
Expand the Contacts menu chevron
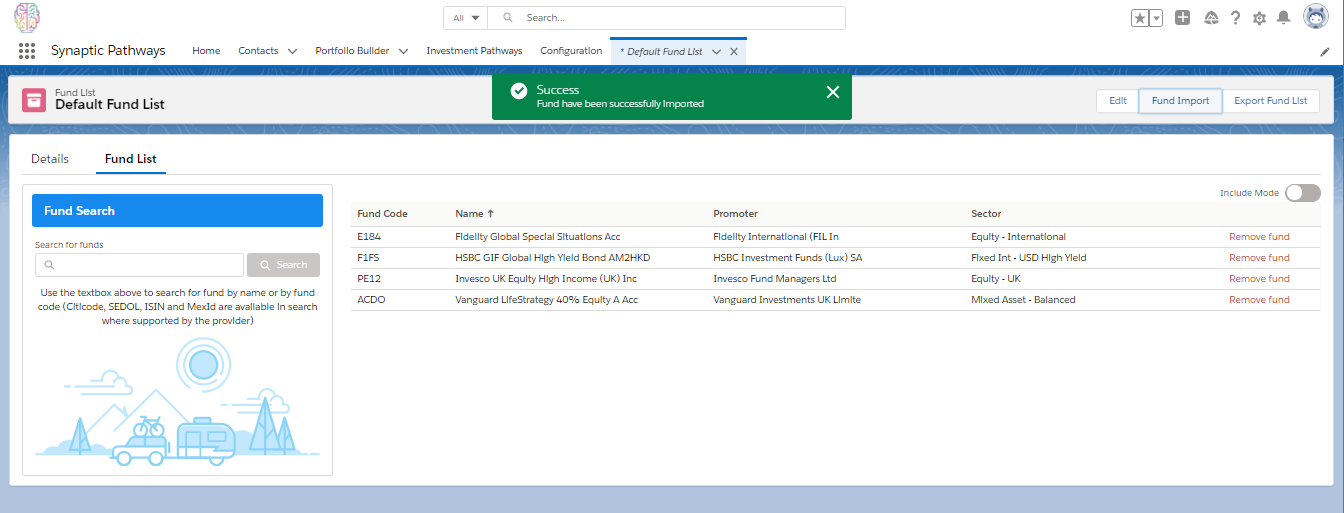pyautogui.click(x=292, y=51)
